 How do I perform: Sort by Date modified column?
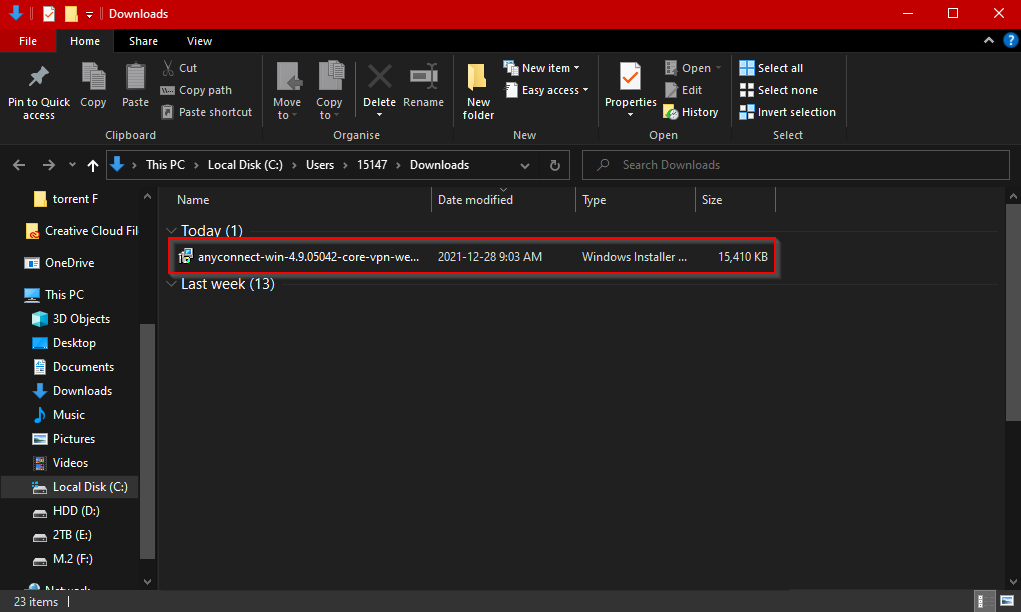pos(475,200)
